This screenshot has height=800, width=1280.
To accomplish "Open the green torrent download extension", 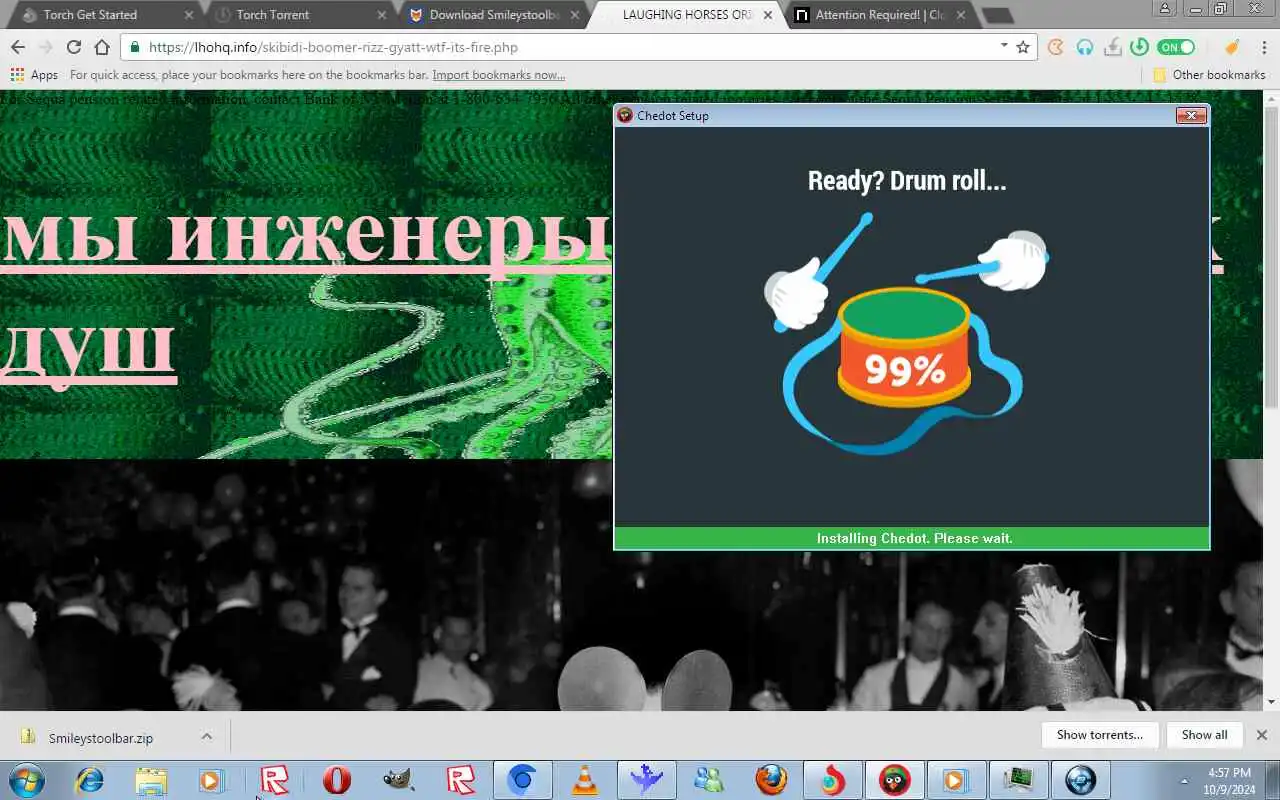I will [x=1139, y=47].
